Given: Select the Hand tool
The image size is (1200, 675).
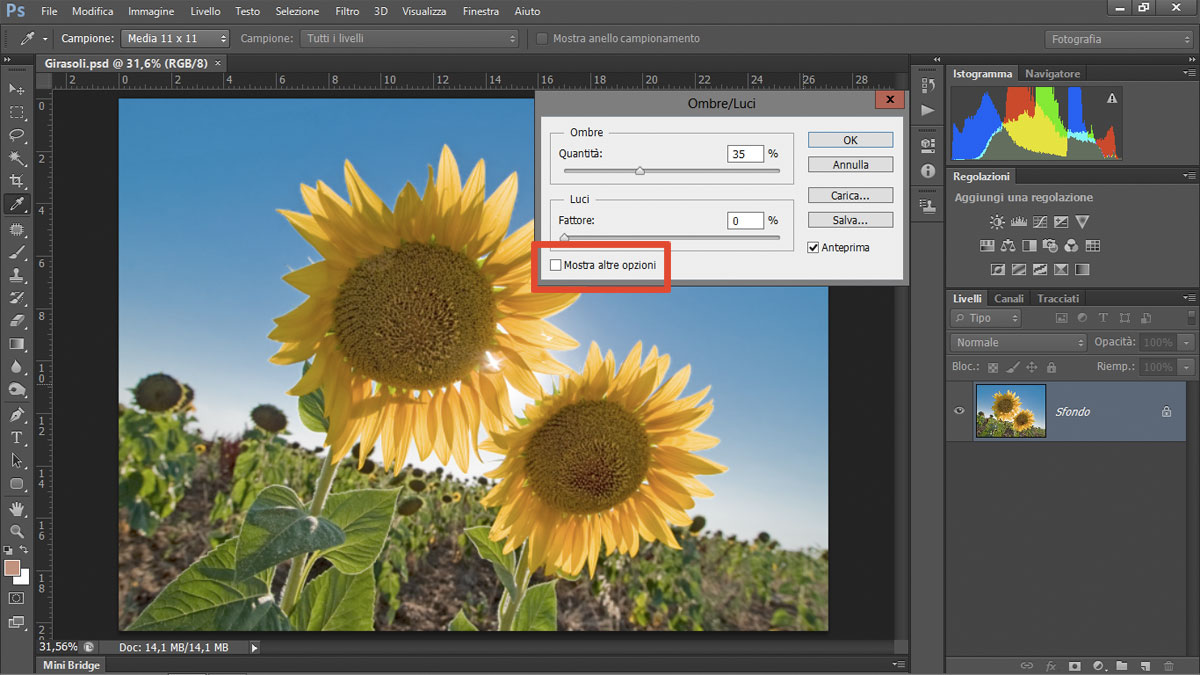Looking at the screenshot, I should [17, 509].
